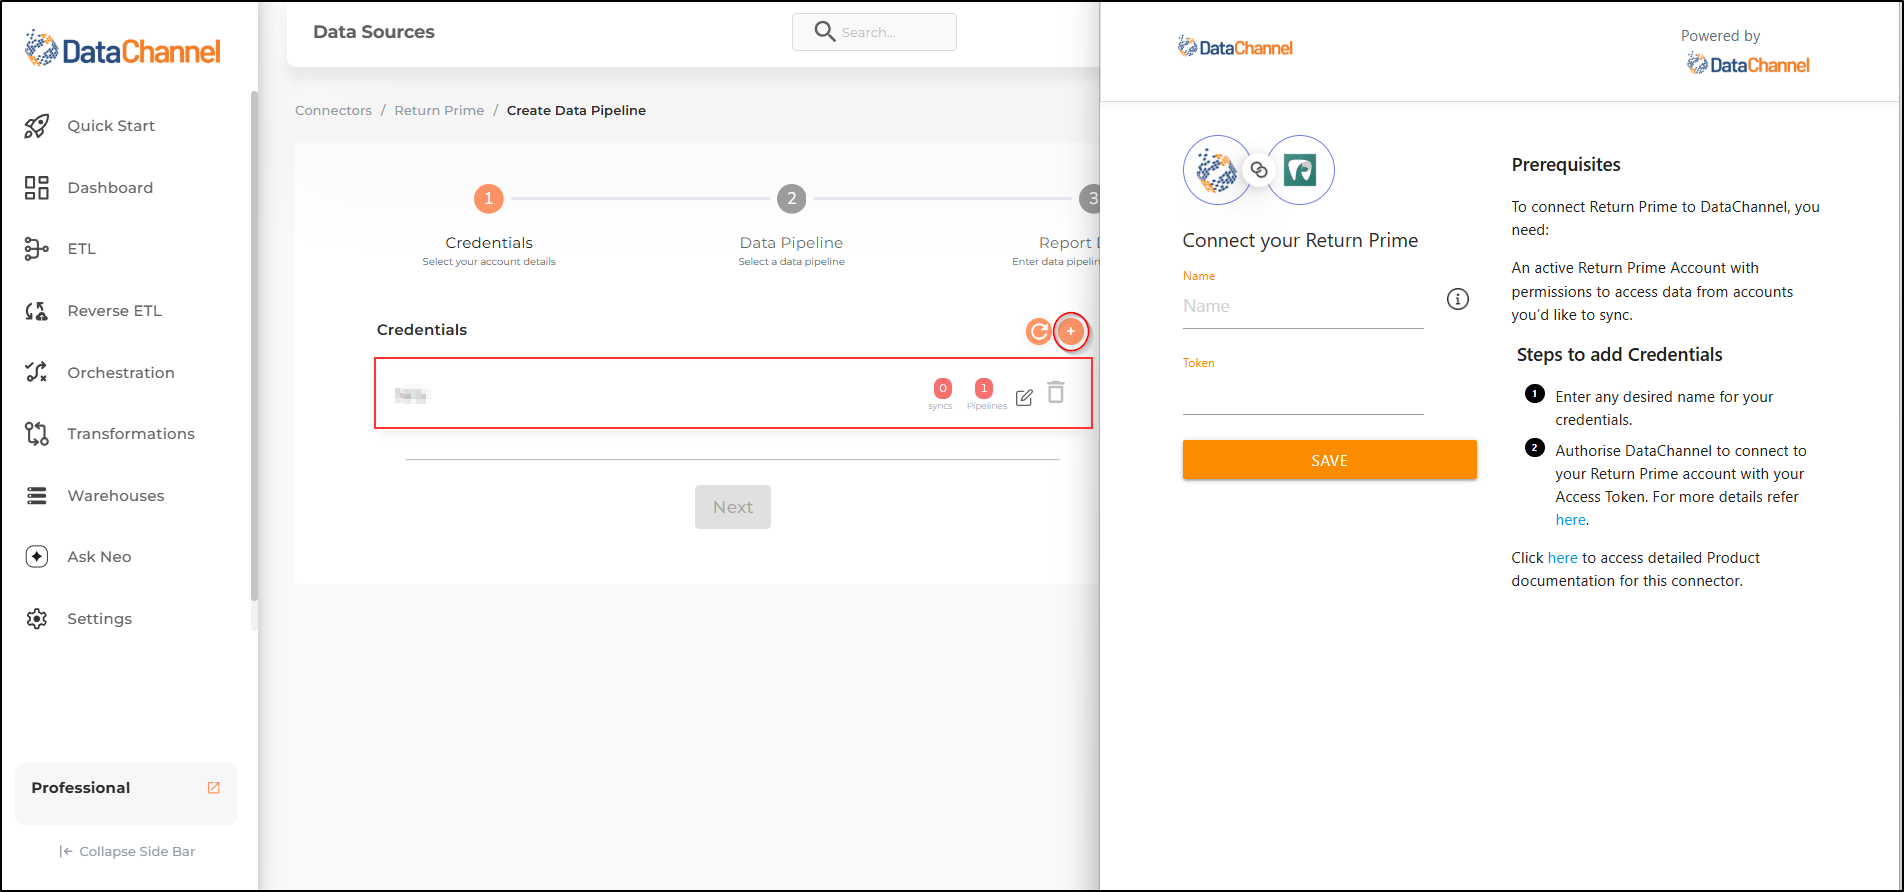Click the Ask Neo sparkle icon
The image size is (1904, 892).
point(37,557)
